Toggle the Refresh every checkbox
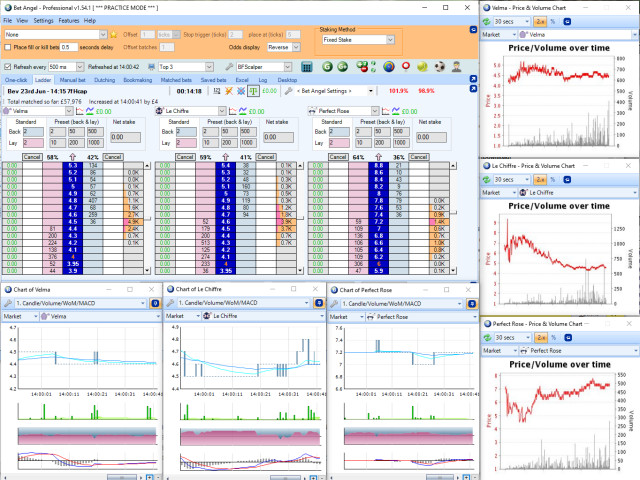Image resolution: width=640 pixels, height=480 pixels. tap(7, 67)
